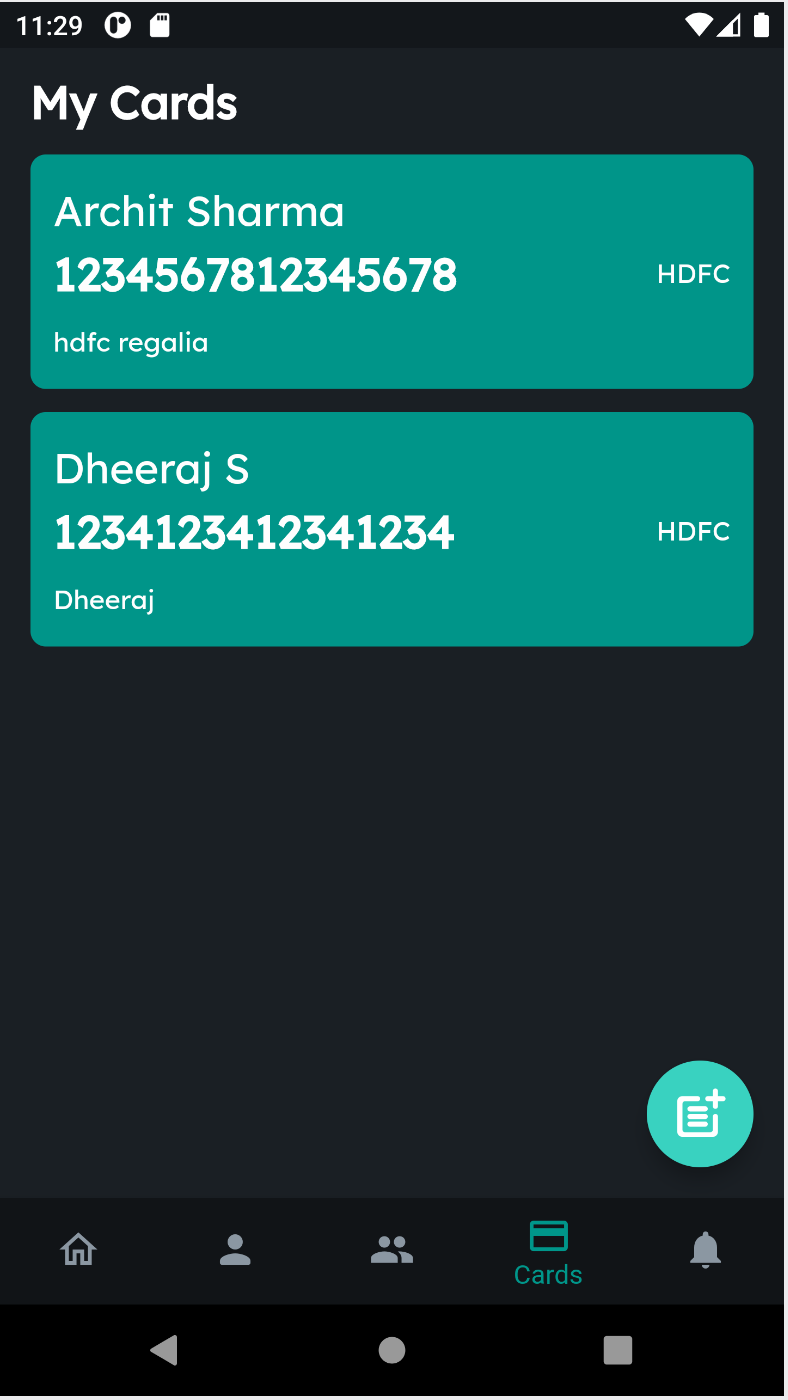Go to the single-person profile tab
788x1400 pixels.
[x=235, y=1249]
